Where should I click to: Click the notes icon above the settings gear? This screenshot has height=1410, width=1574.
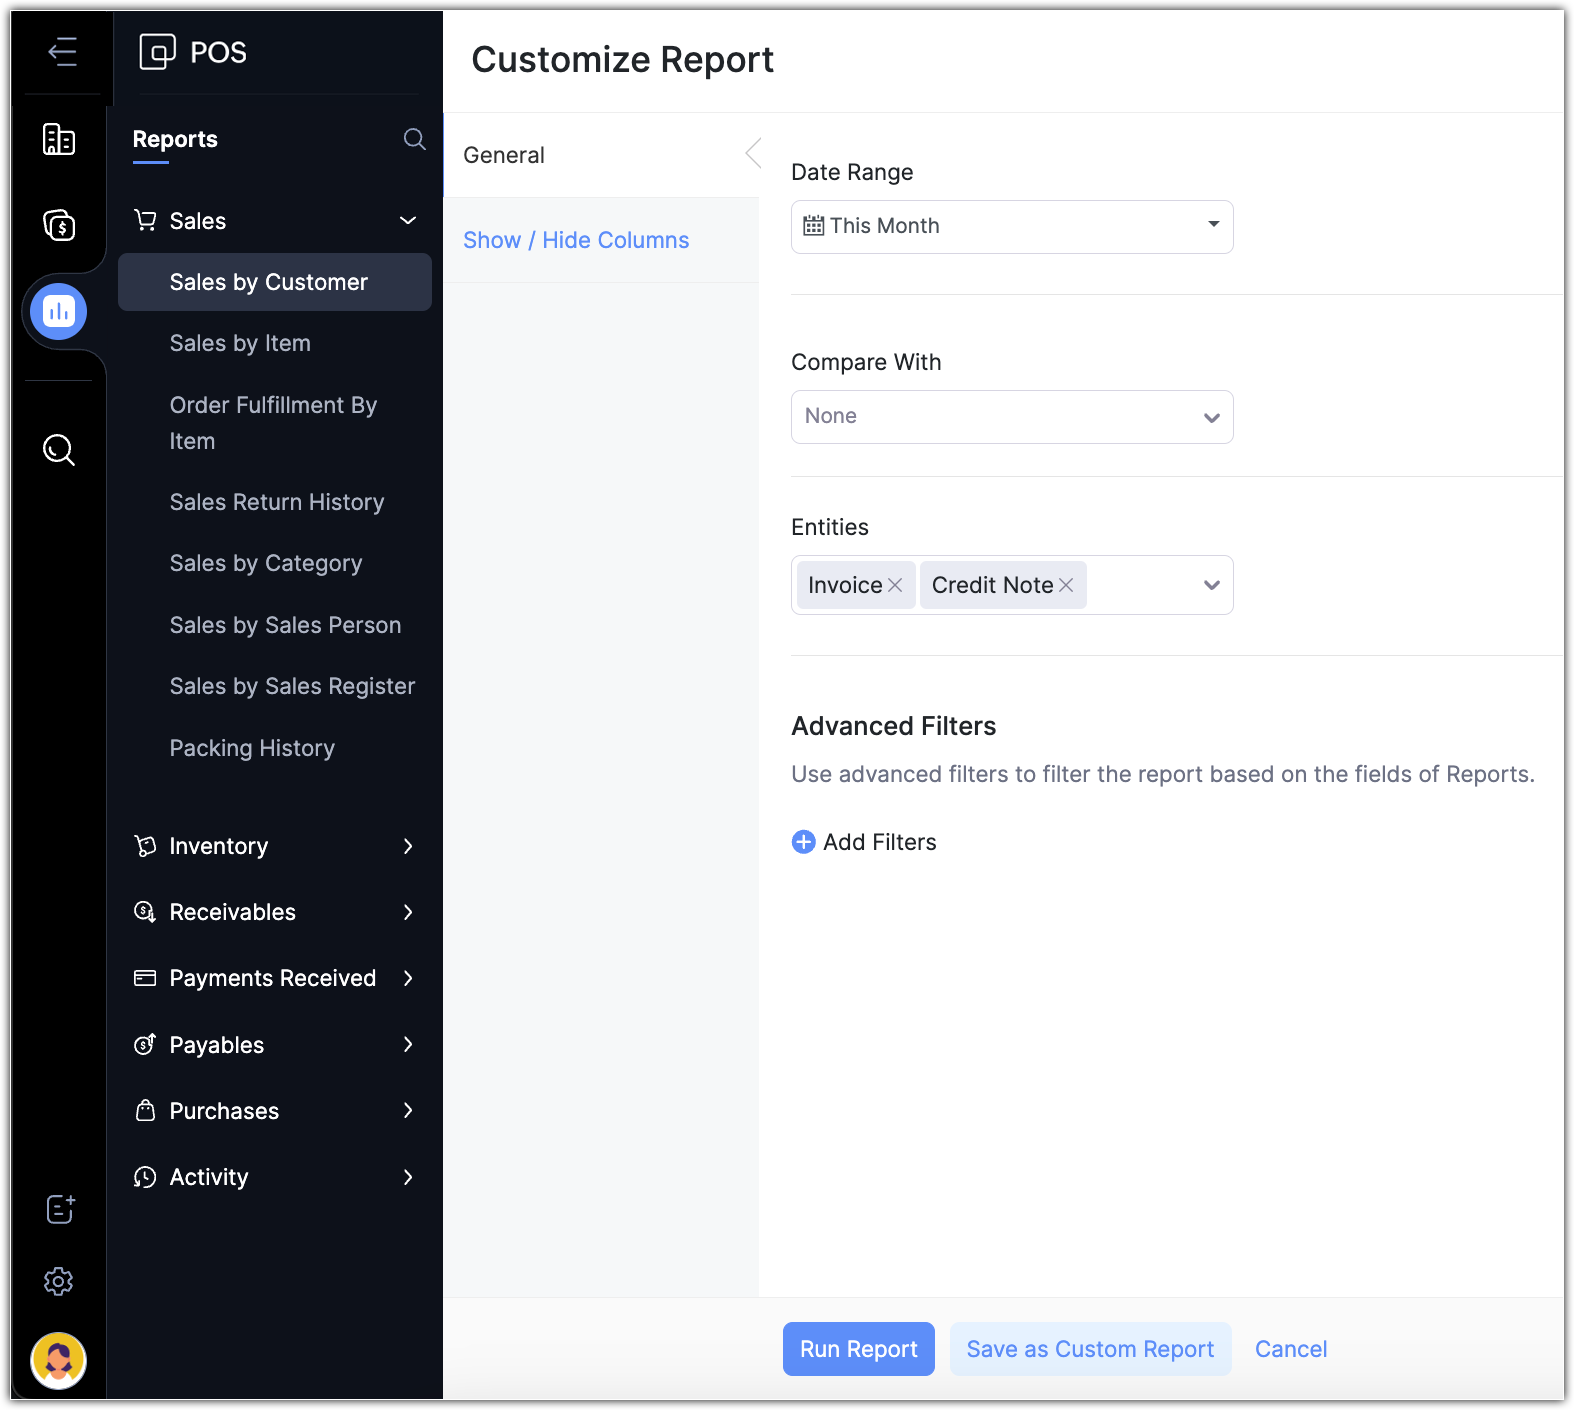click(60, 1209)
